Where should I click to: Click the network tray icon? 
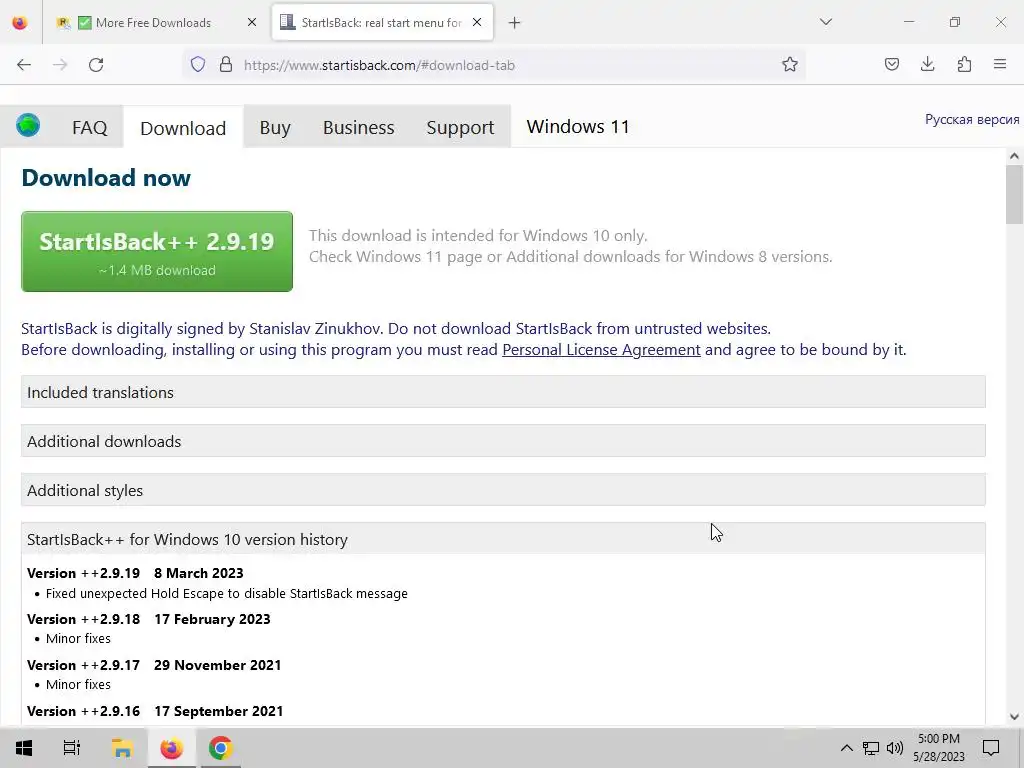(871, 748)
